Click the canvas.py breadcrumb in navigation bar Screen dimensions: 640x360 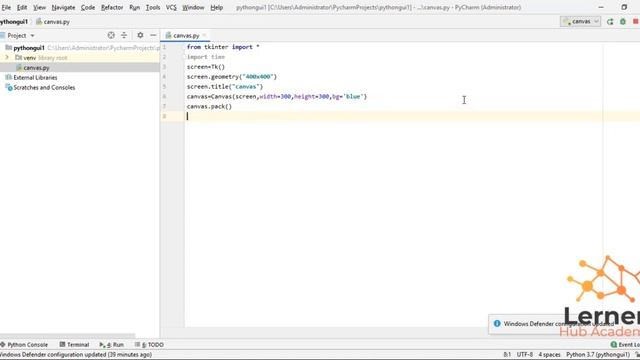pos(53,22)
